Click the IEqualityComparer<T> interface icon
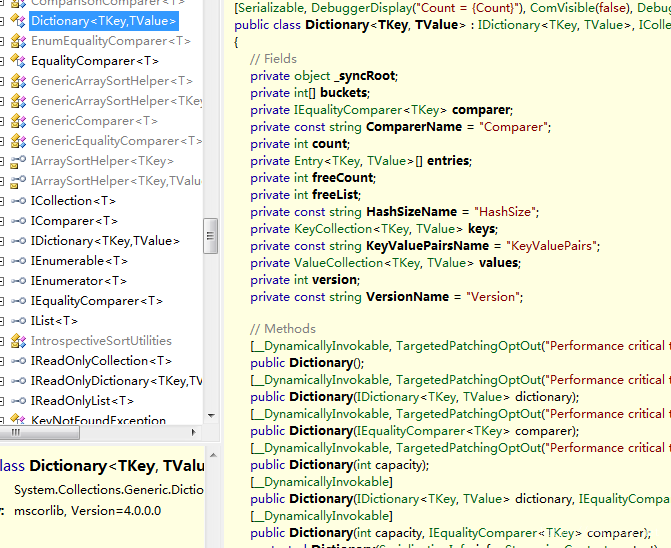Screen dimensions: 671x548 (18, 301)
